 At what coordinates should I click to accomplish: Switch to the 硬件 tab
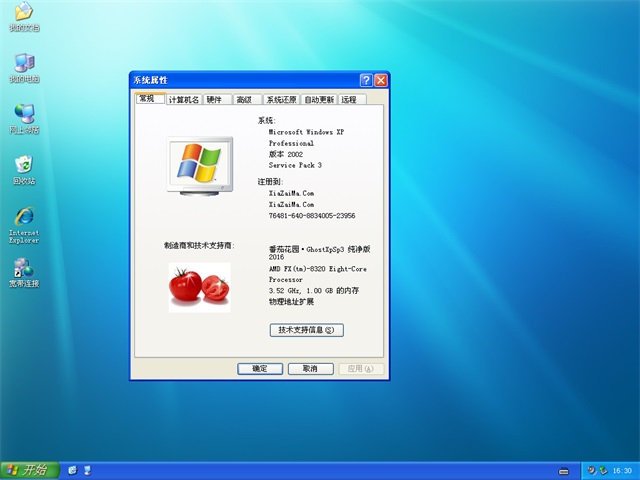tap(215, 100)
